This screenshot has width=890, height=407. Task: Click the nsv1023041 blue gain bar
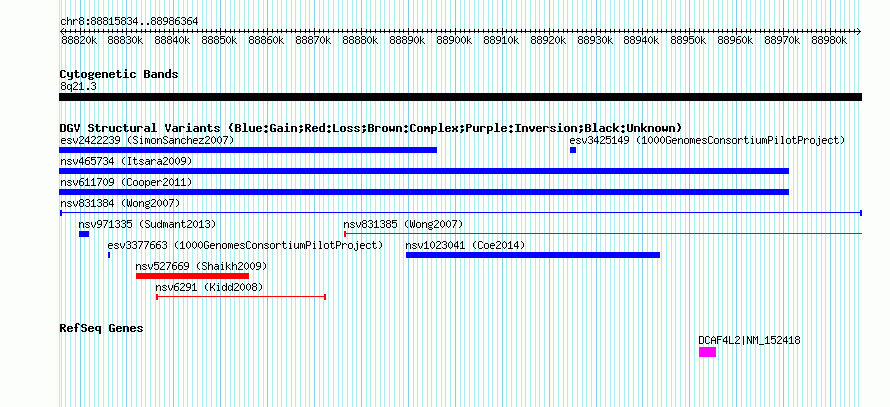533,255
